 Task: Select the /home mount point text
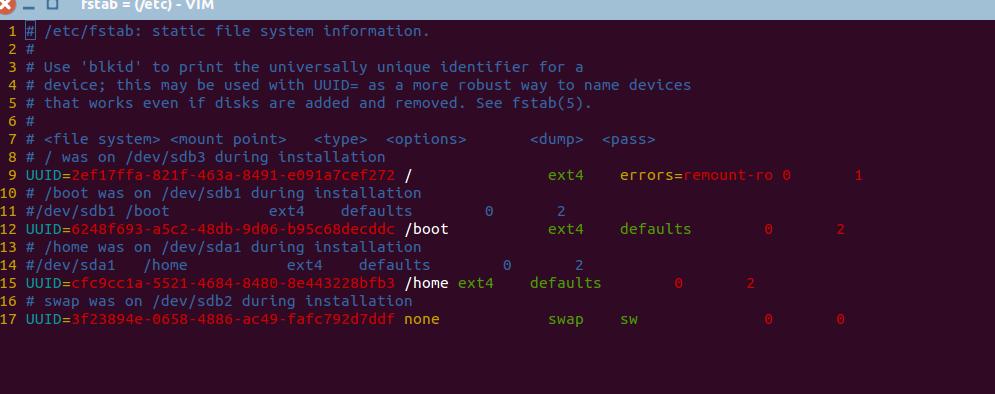(x=426, y=283)
